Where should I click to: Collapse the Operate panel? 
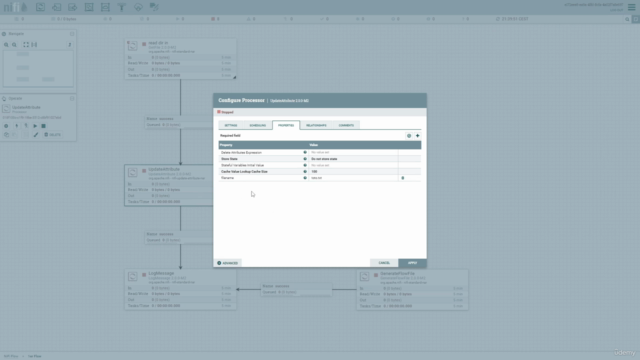click(72, 98)
